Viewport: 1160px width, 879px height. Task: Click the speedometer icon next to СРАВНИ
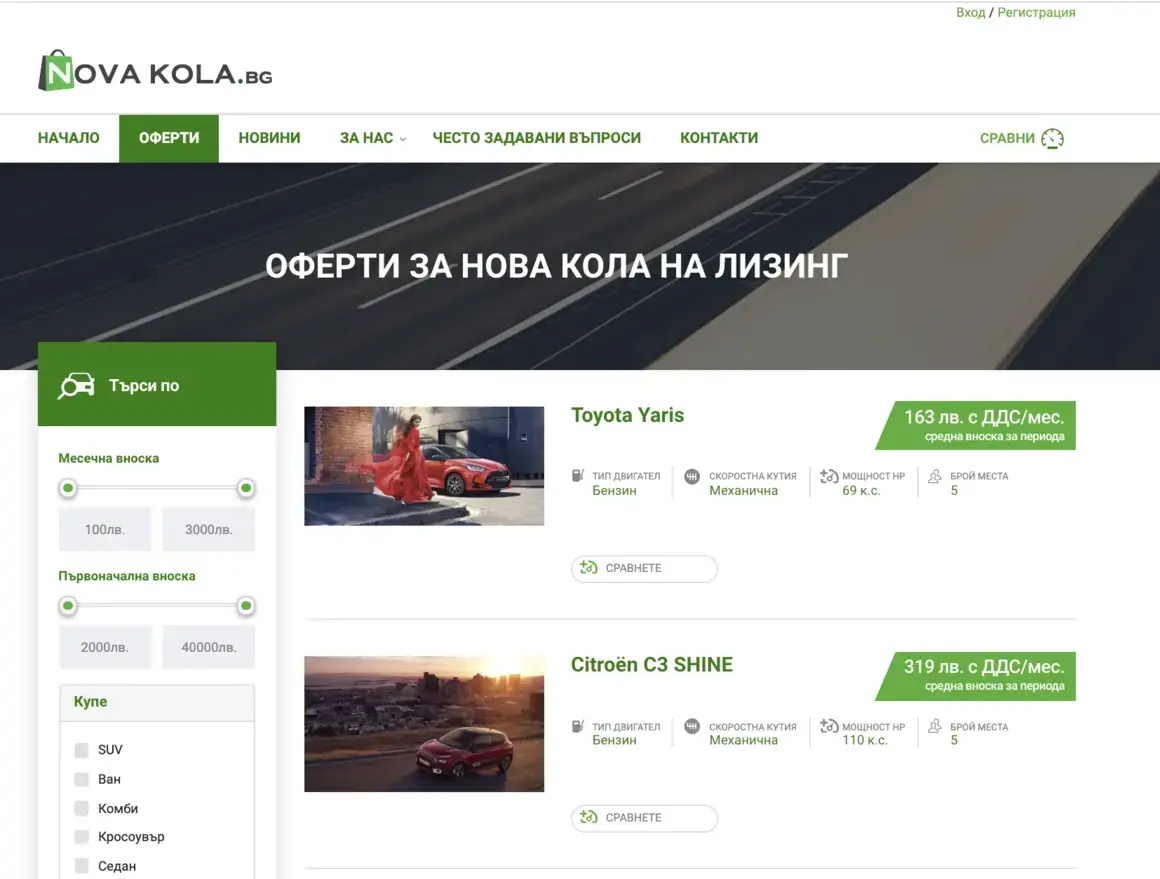1052,138
